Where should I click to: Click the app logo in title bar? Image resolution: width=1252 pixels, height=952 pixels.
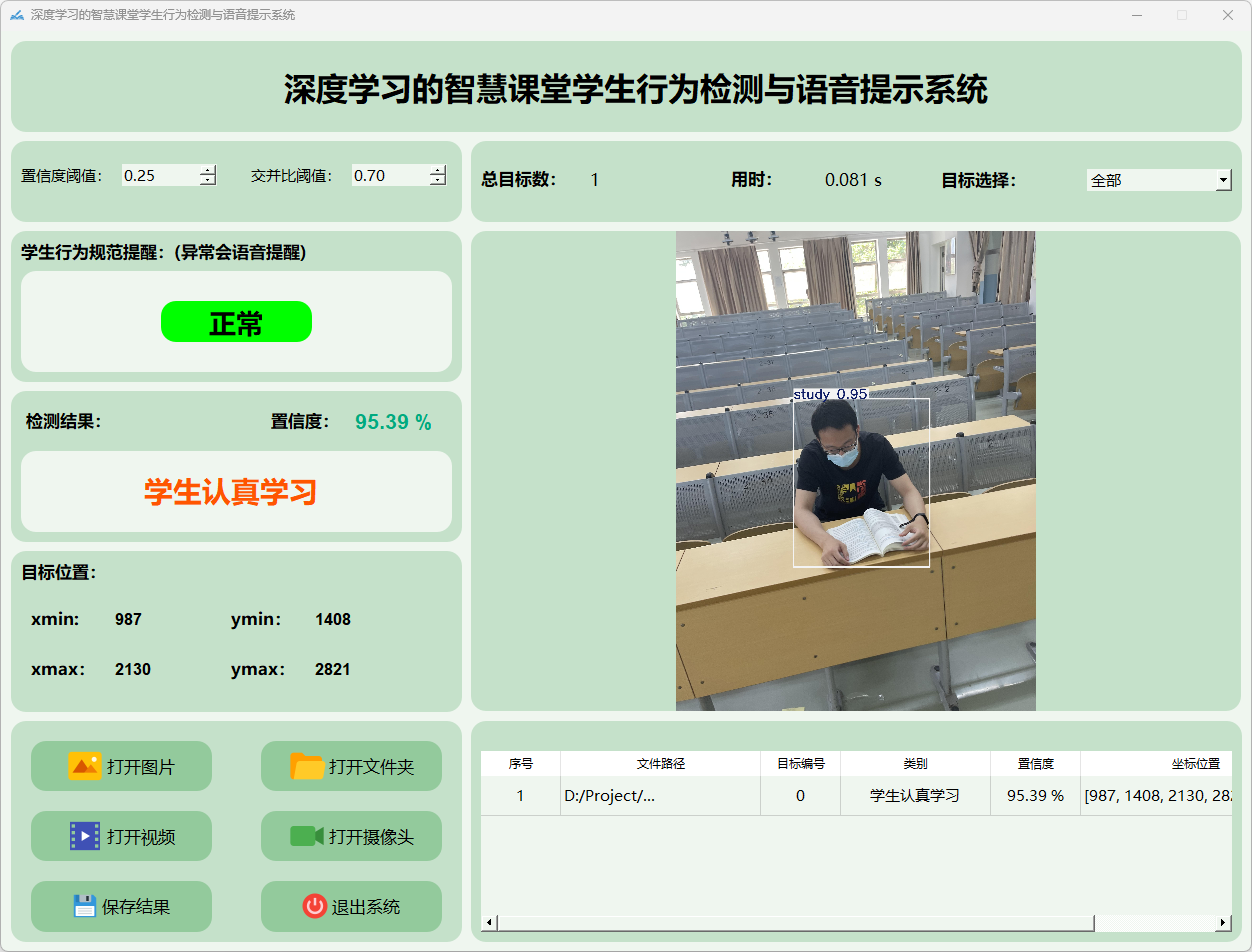point(17,15)
